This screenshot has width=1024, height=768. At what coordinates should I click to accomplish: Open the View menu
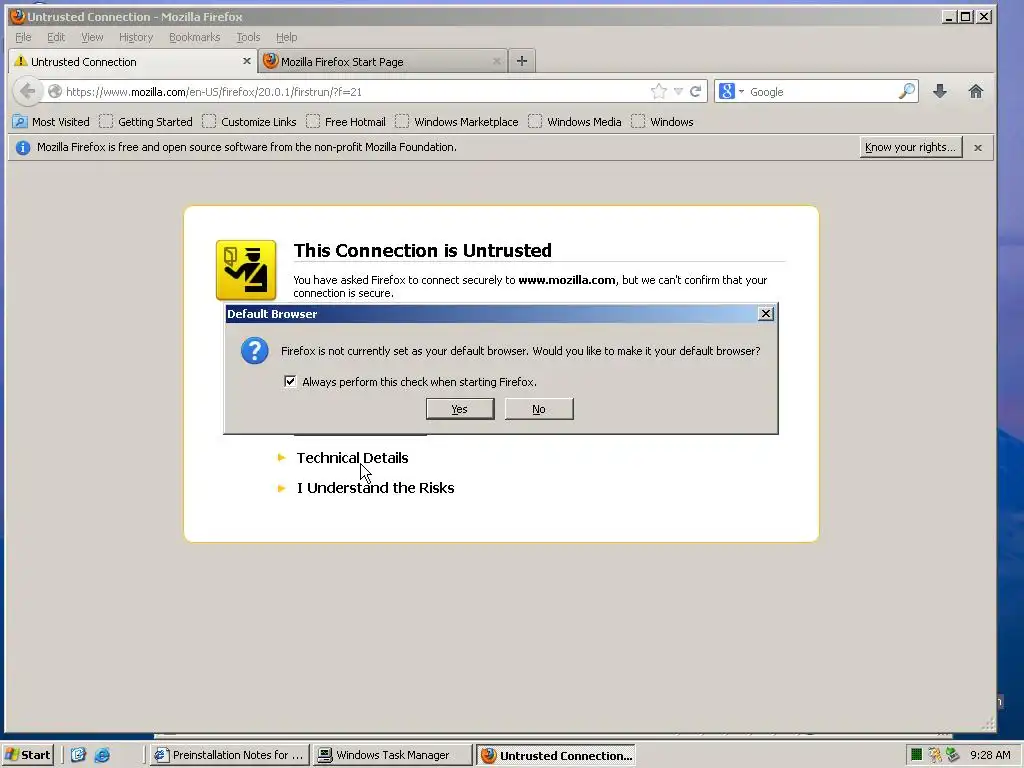point(92,37)
